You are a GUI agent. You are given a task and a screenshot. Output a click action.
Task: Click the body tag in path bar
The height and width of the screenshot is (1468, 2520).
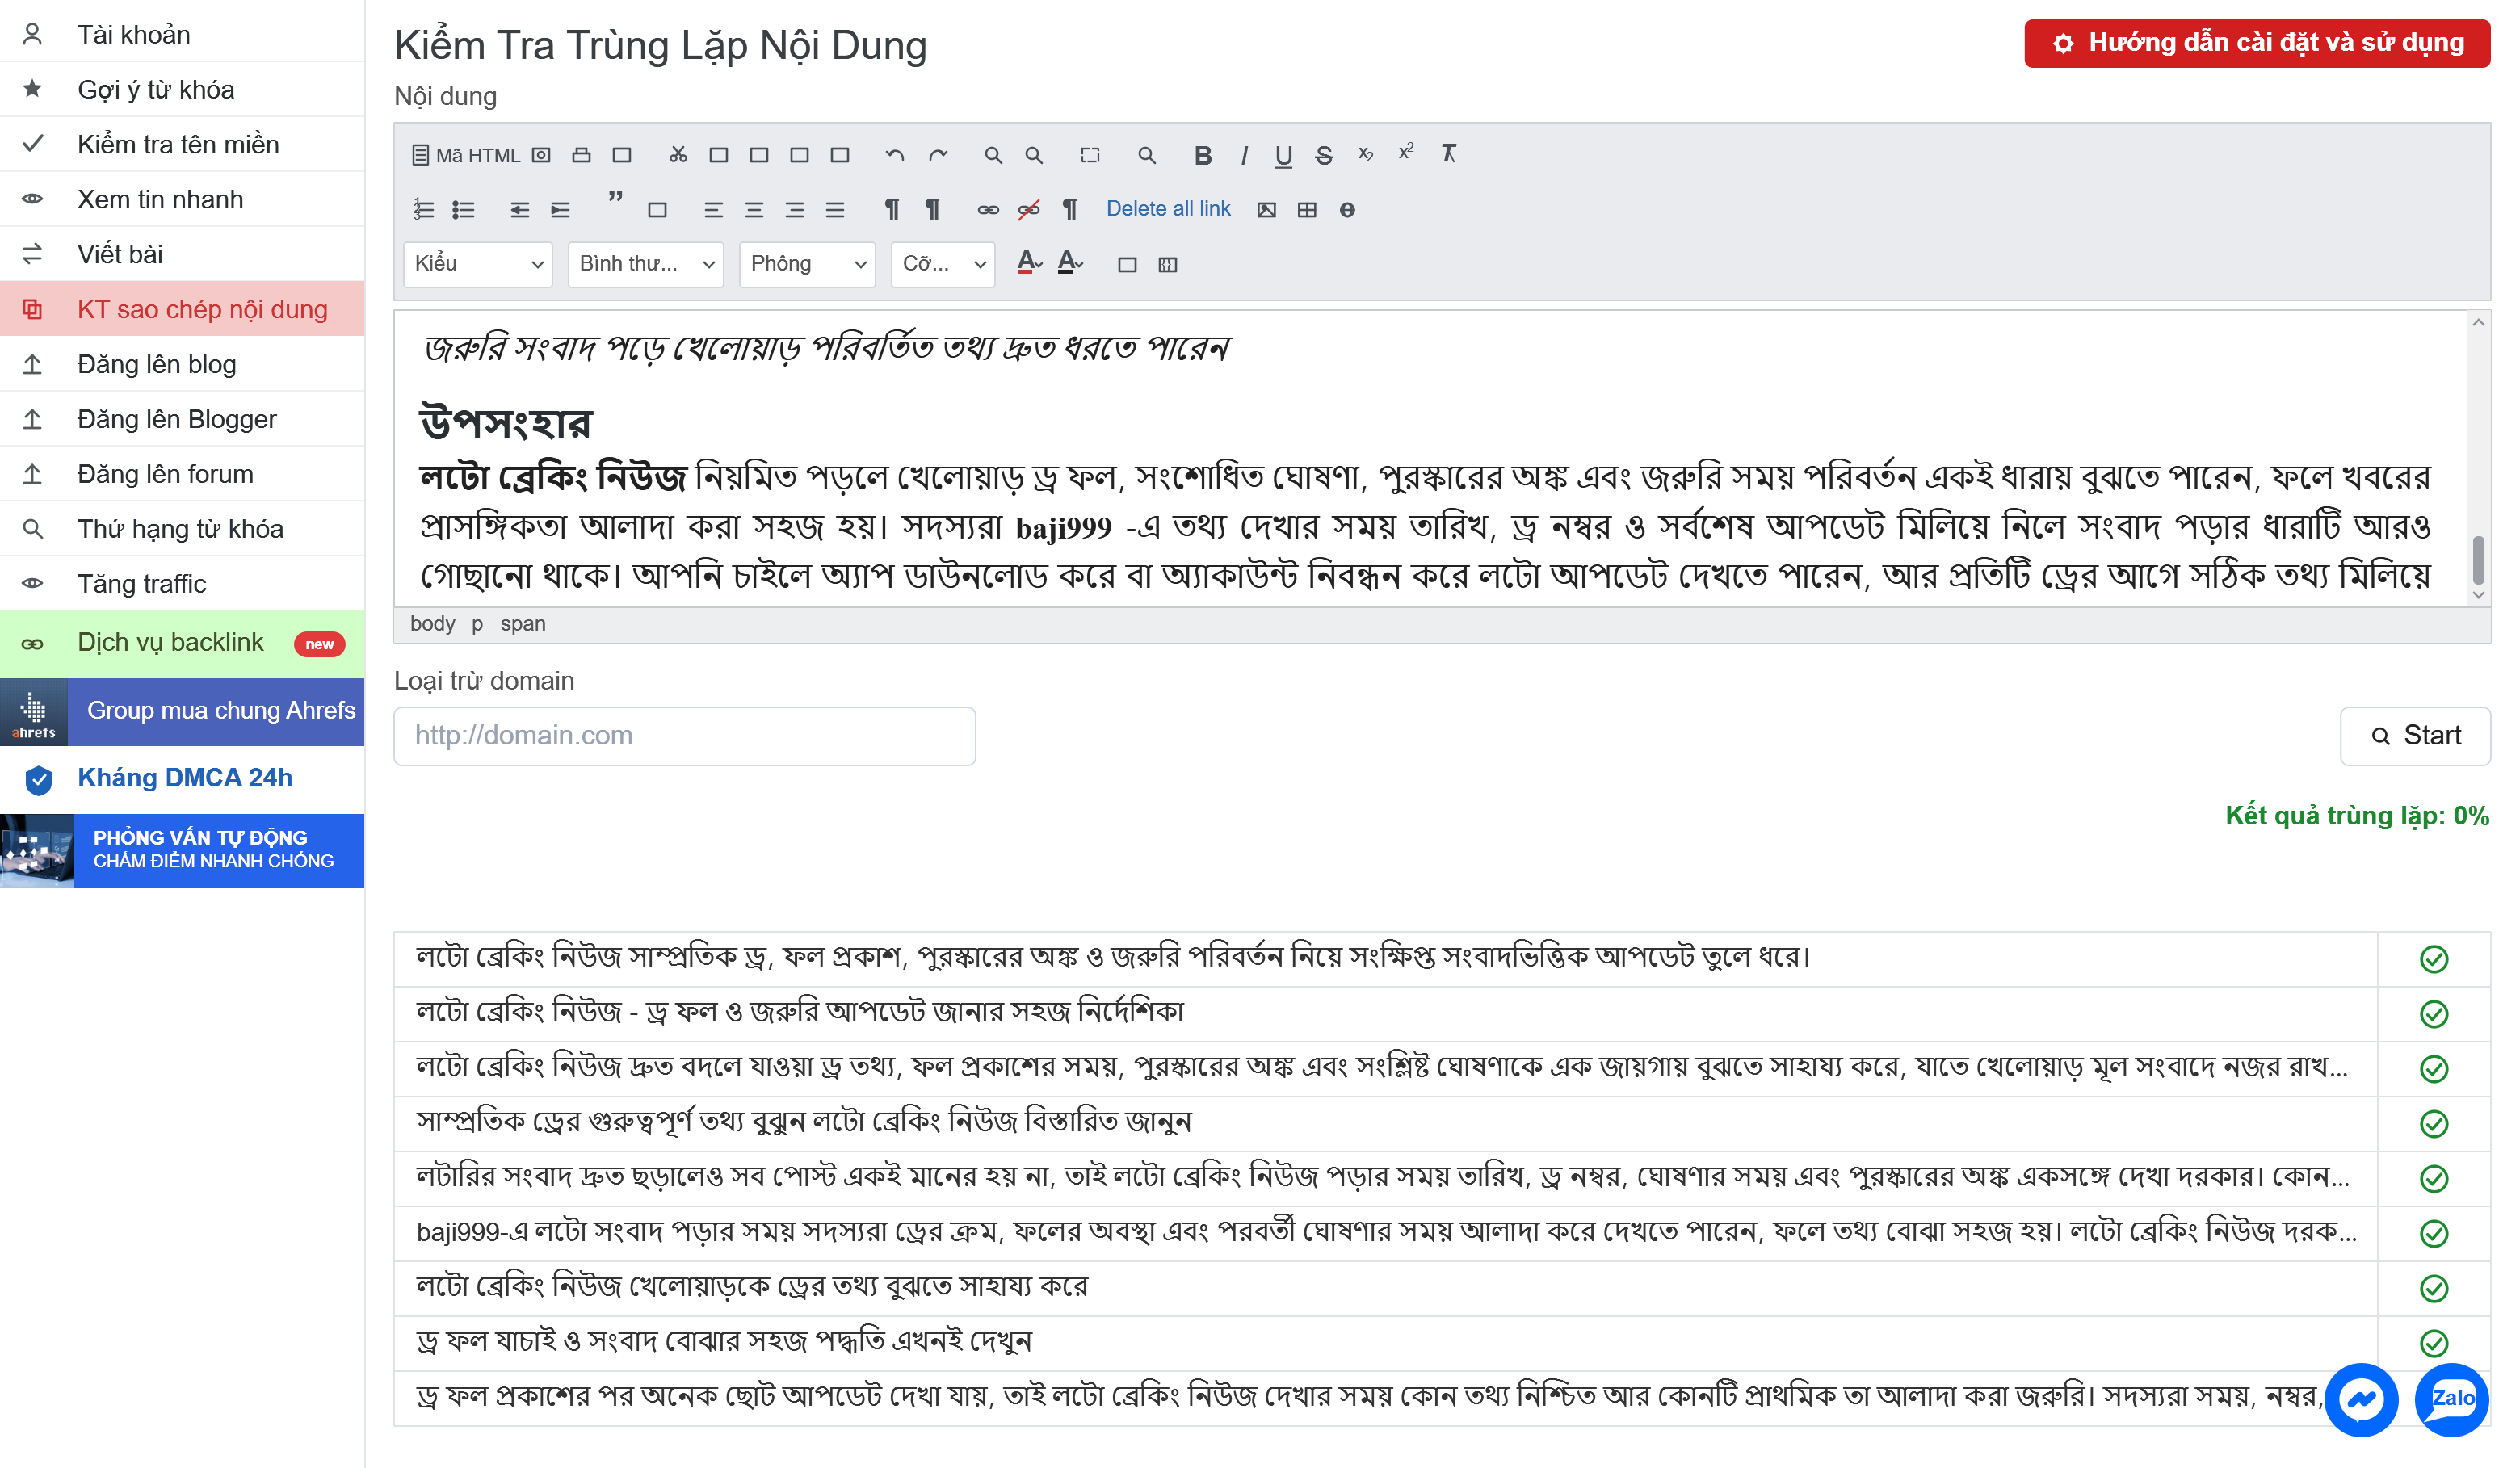[432, 624]
